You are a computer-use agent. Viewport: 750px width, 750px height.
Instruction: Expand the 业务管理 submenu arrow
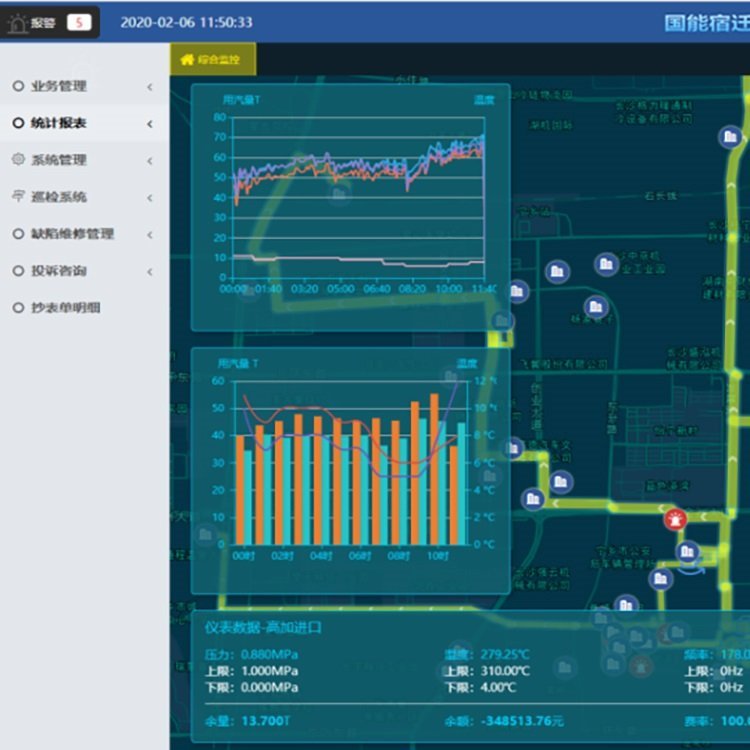click(x=150, y=87)
